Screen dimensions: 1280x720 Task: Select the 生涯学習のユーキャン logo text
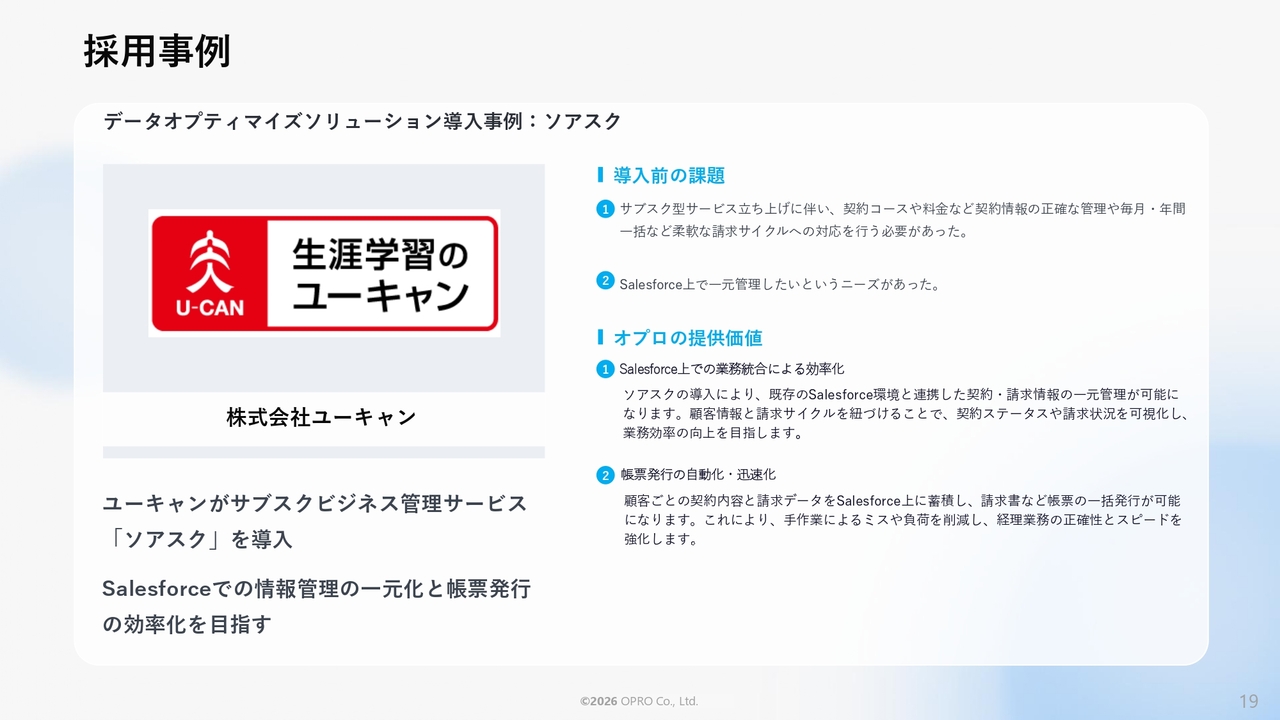(380, 273)
